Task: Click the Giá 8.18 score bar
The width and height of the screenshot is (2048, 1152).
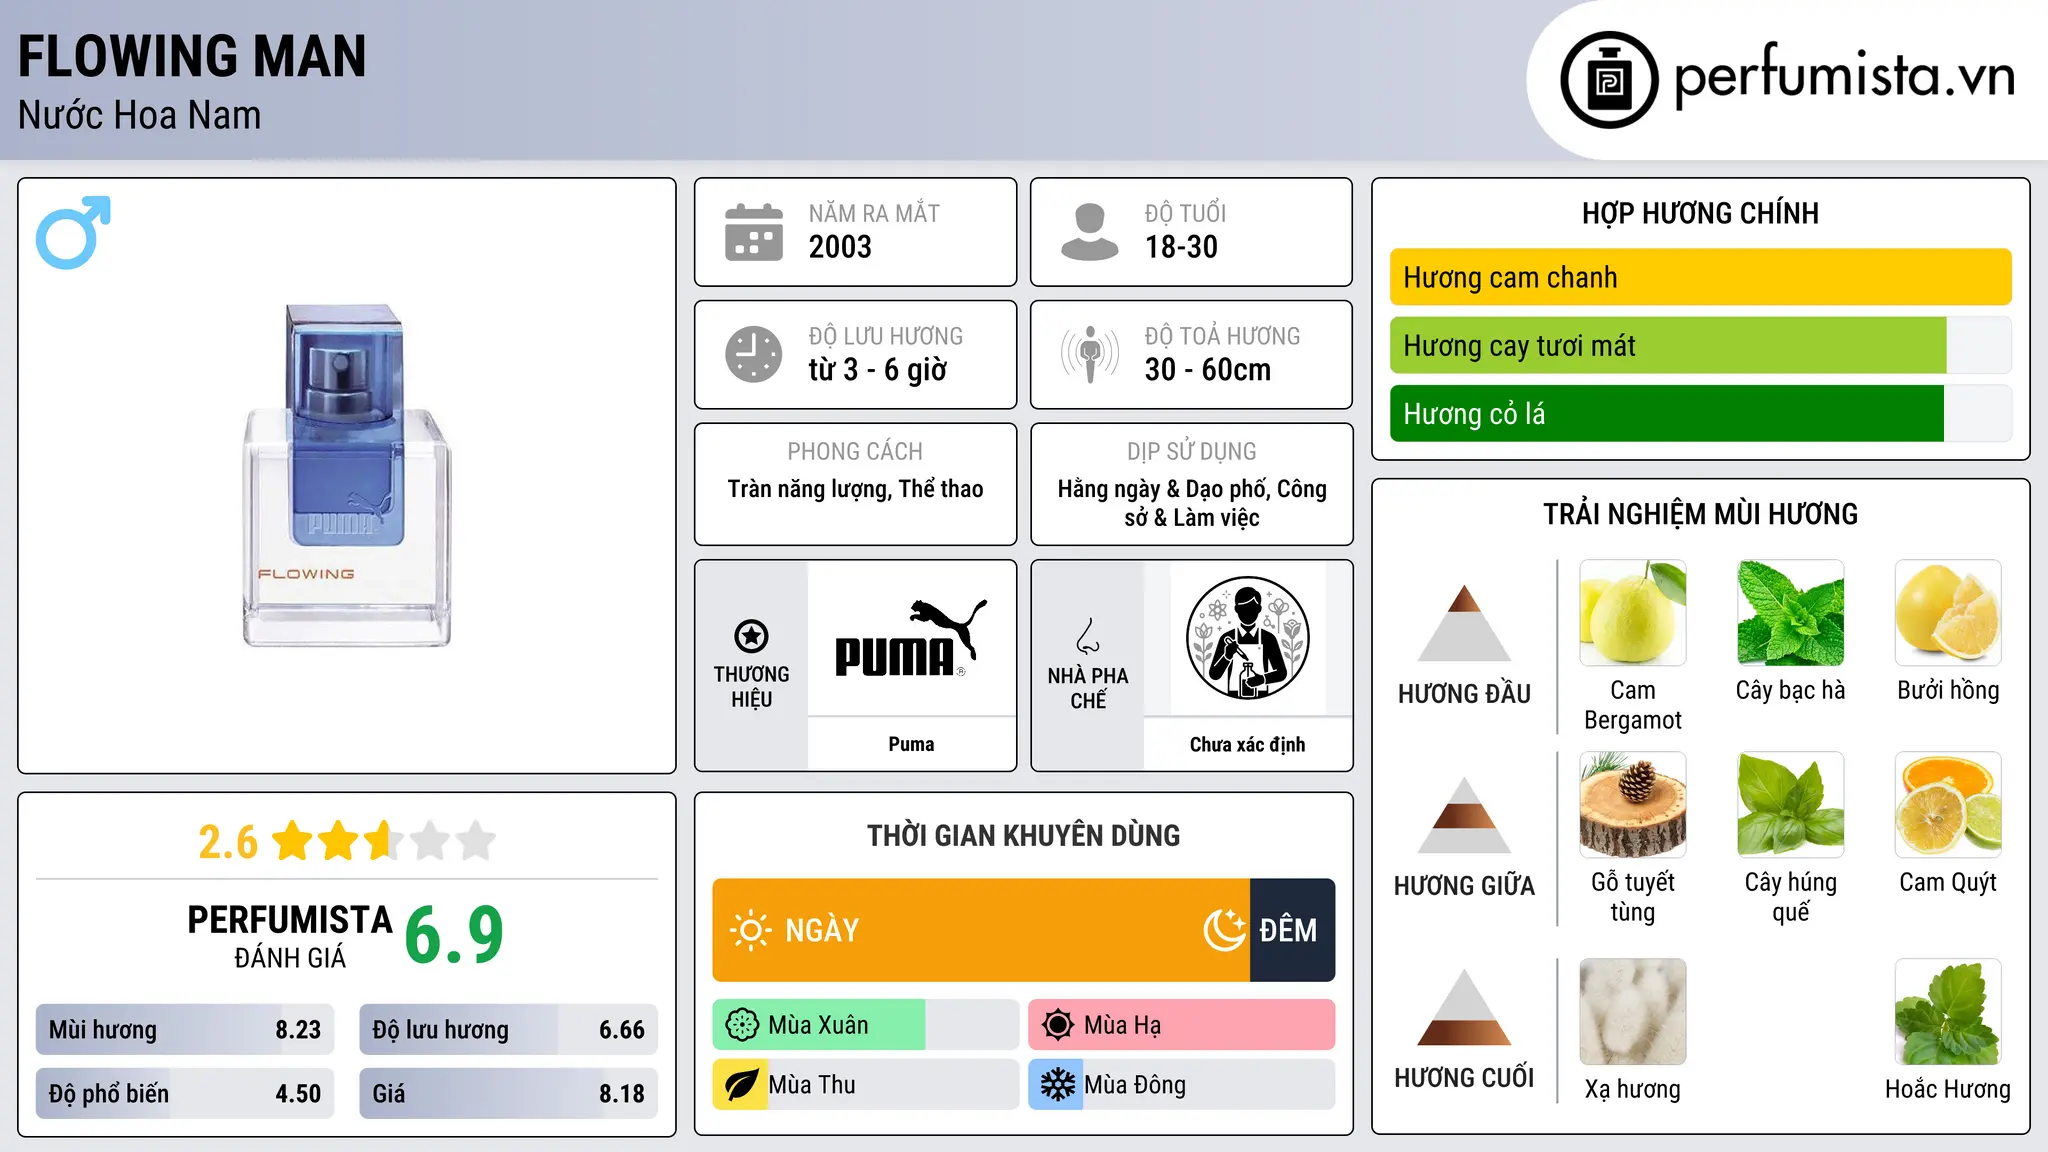Action: (x=508, y=1094)
